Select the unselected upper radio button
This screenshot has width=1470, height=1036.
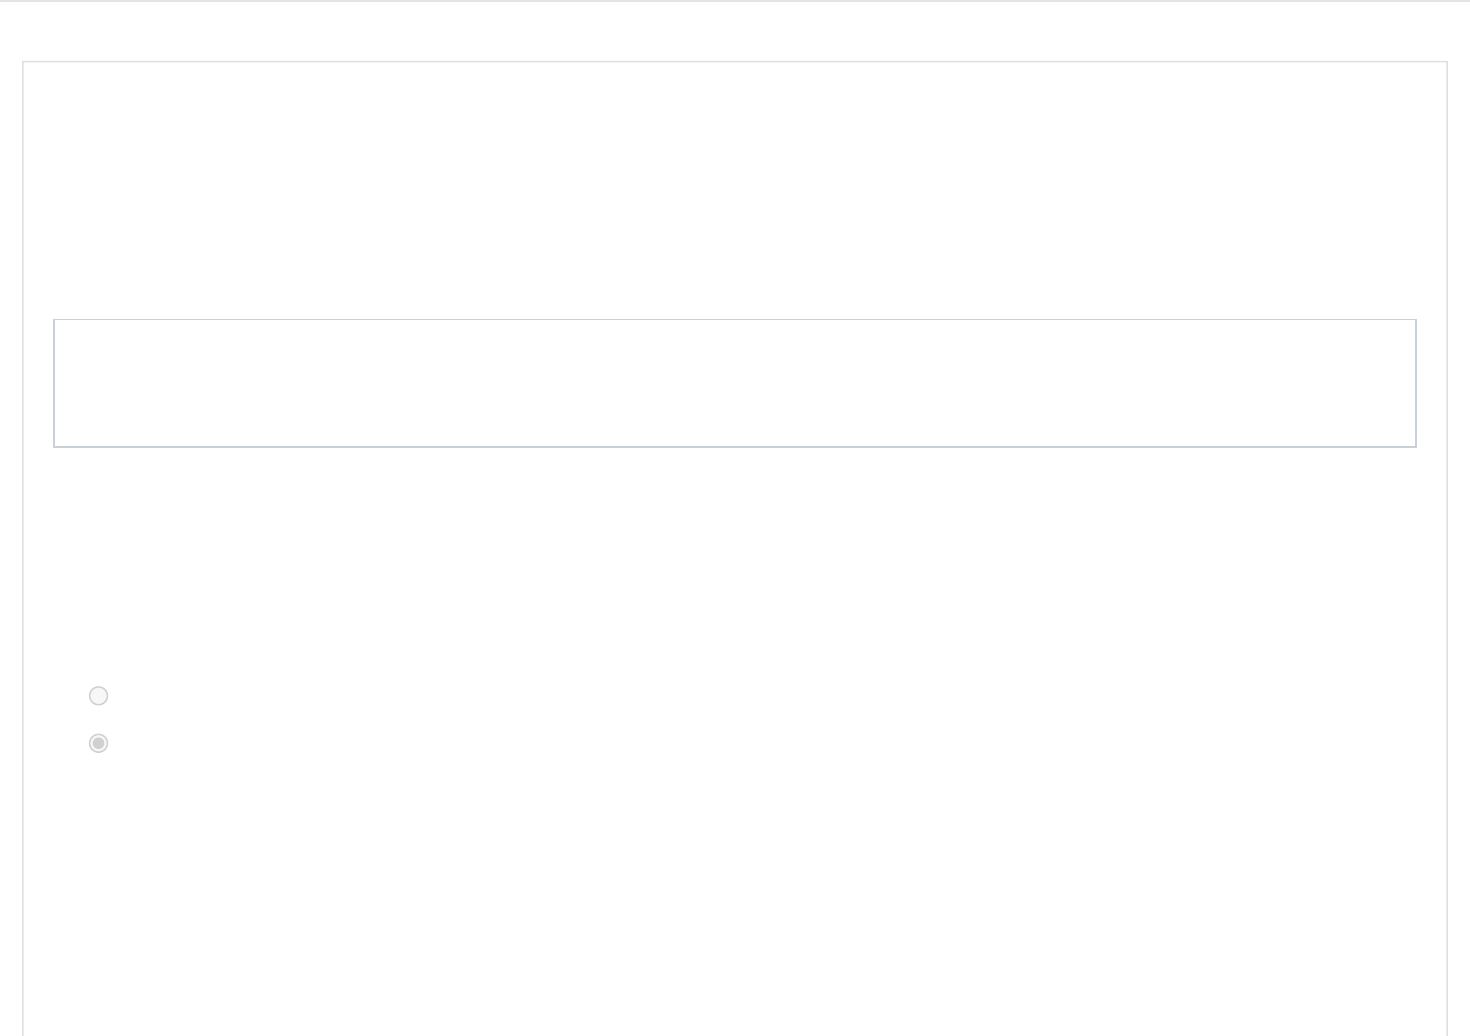pyautogui.click(x=98, y=696)
